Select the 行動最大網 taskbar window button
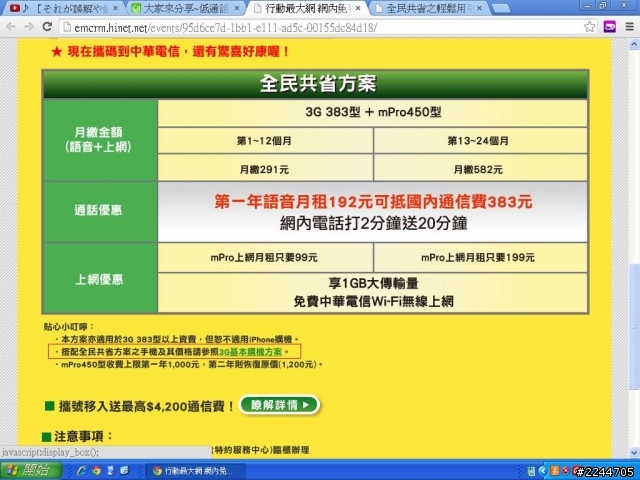The height and width of the screenshot is (480, 640). coord(196,471)
